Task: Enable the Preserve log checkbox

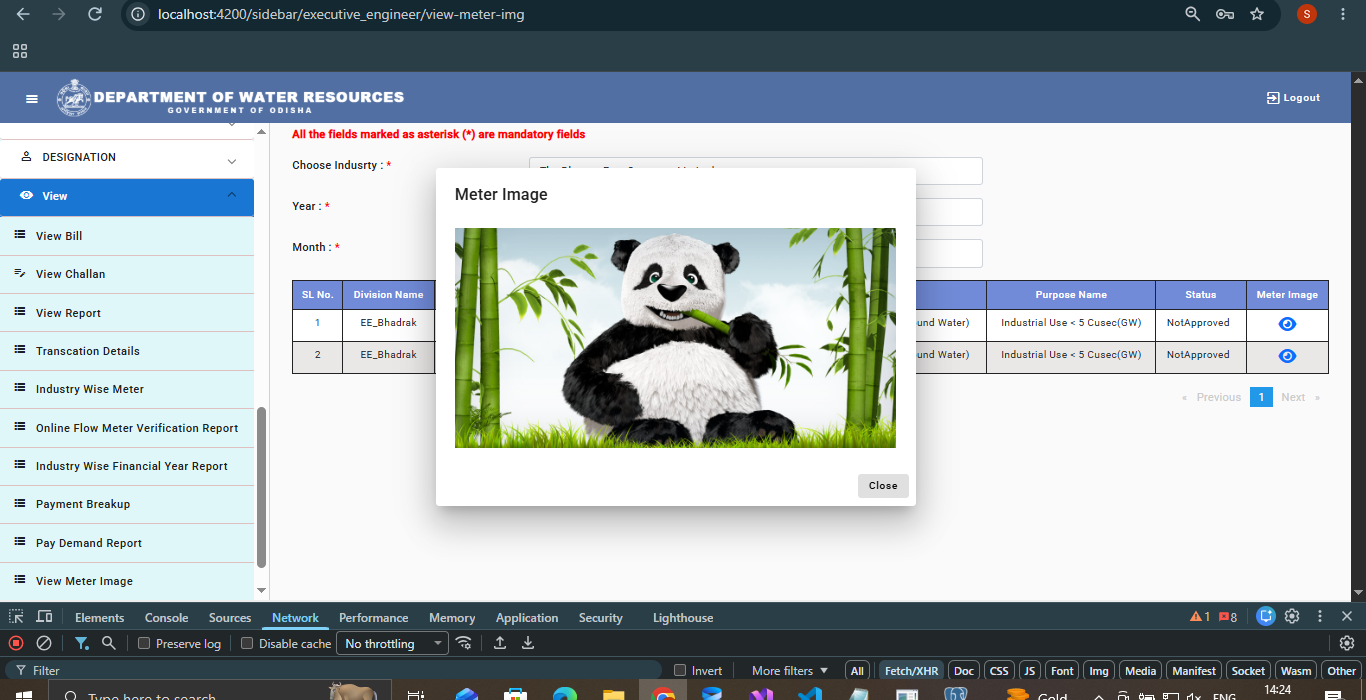Action: [x=144, y=643]
